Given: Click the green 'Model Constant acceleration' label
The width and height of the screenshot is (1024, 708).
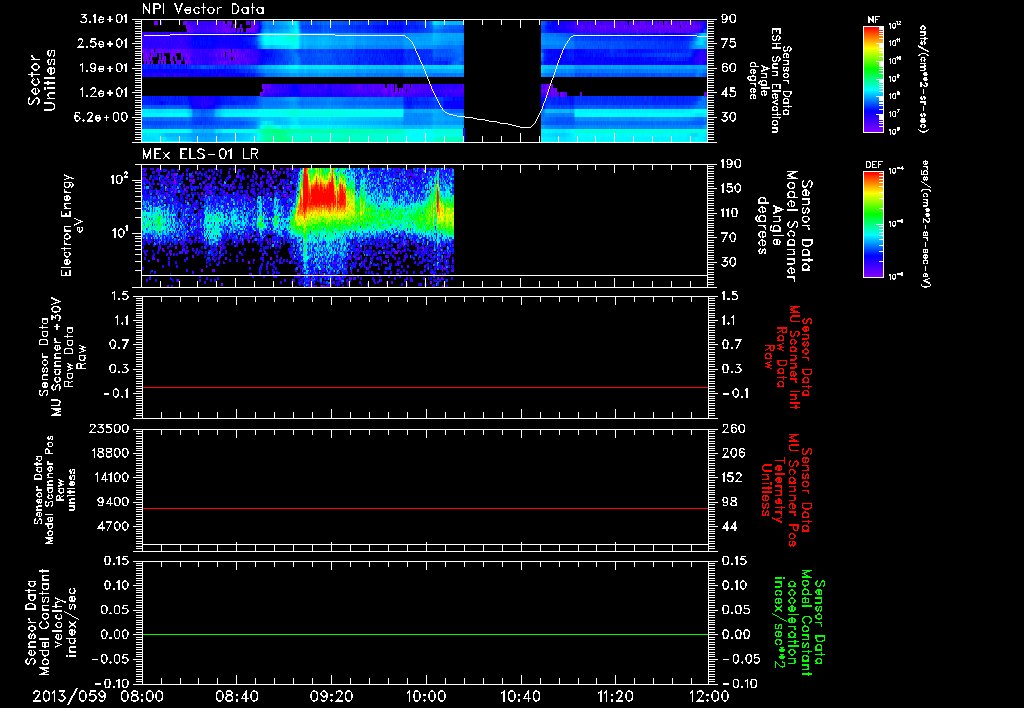Looking at the screenshot, I should (x=799, y=622).
